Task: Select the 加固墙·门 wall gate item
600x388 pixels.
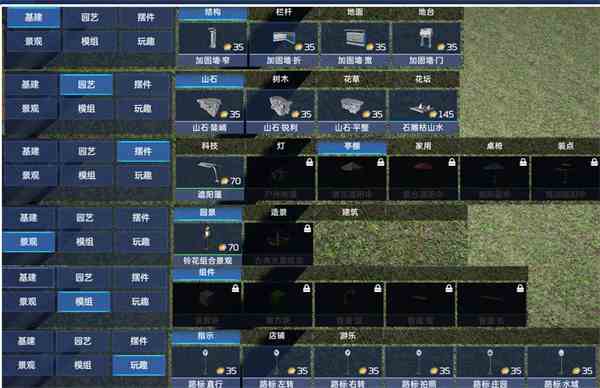Action: 426,44
